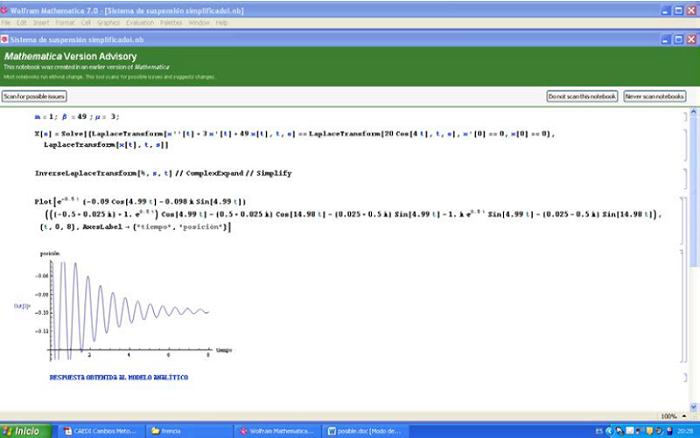
Task: Select the cell bracket of the m = 1 cell
Action: pos(685,117)
